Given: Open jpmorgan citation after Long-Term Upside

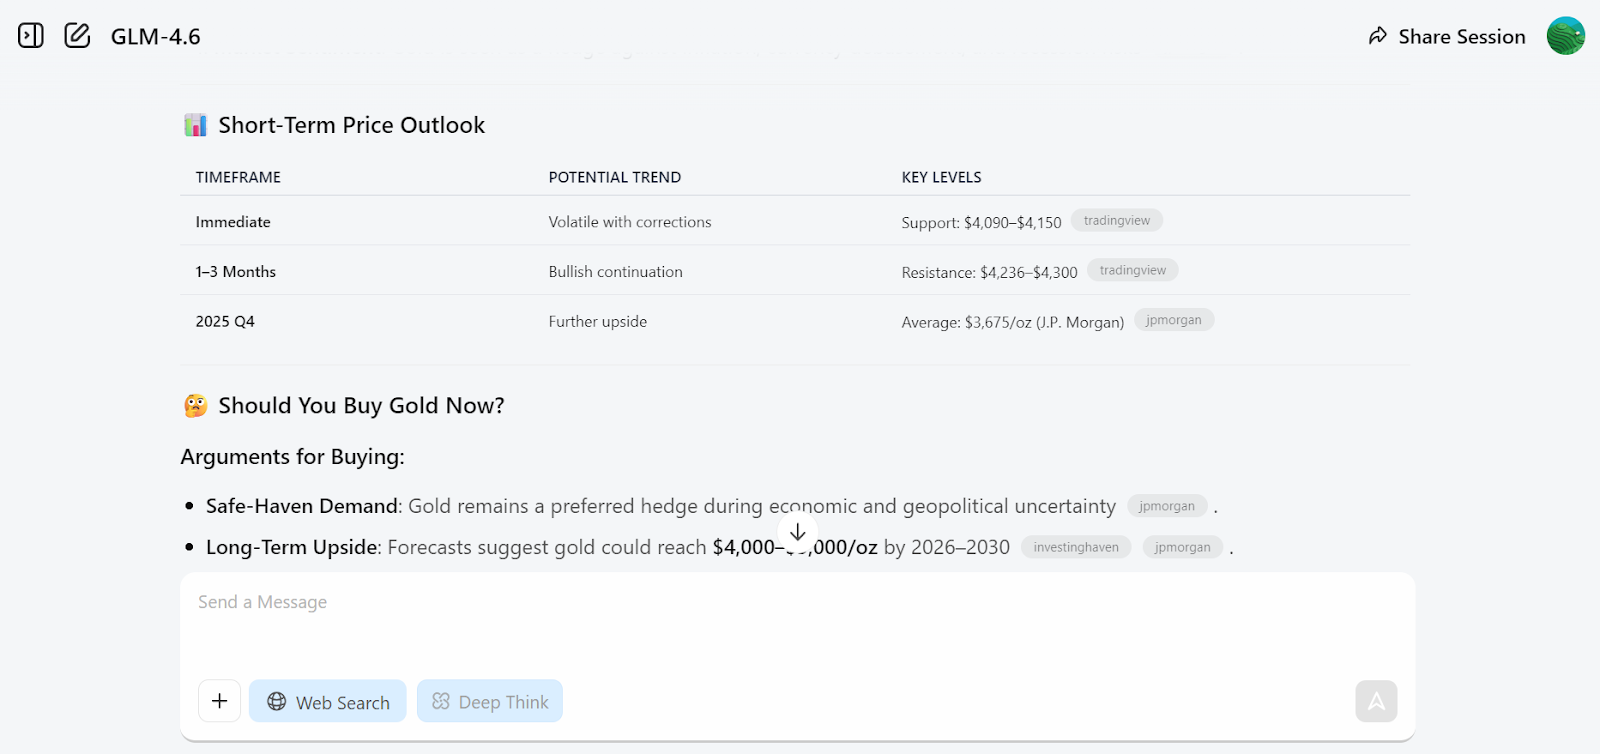Looking at the screenshot, I should (x=1182, y=547).
